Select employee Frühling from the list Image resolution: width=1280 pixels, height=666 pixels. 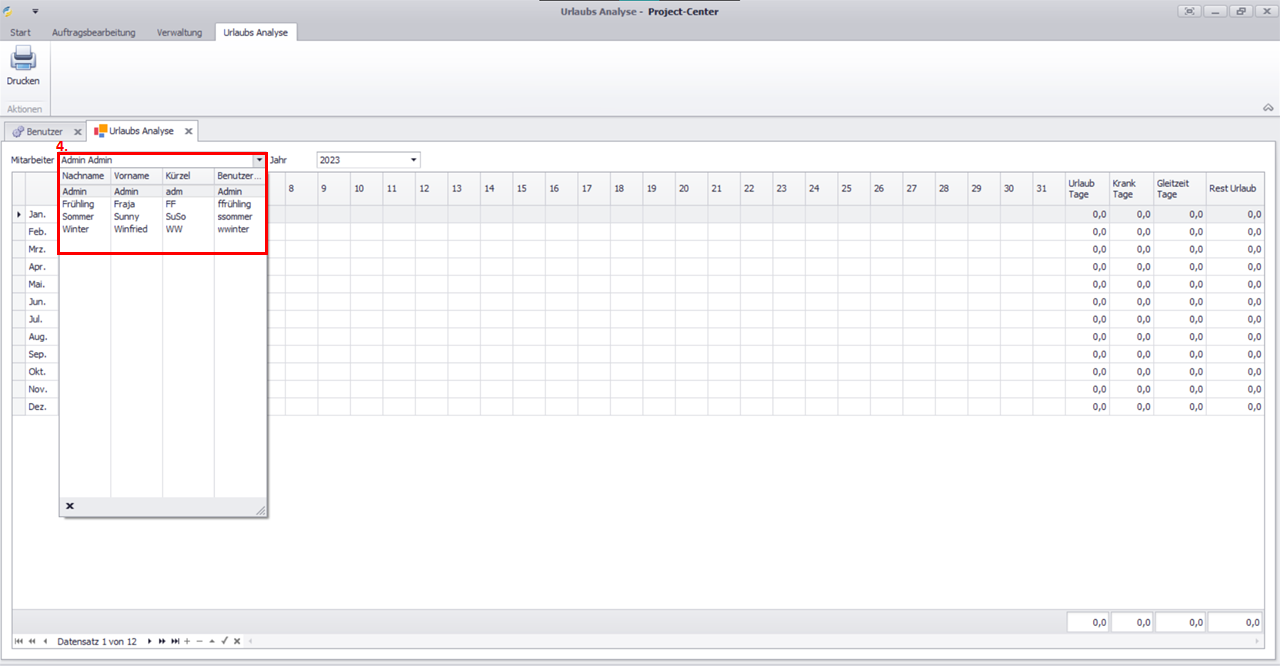(78, 204)
